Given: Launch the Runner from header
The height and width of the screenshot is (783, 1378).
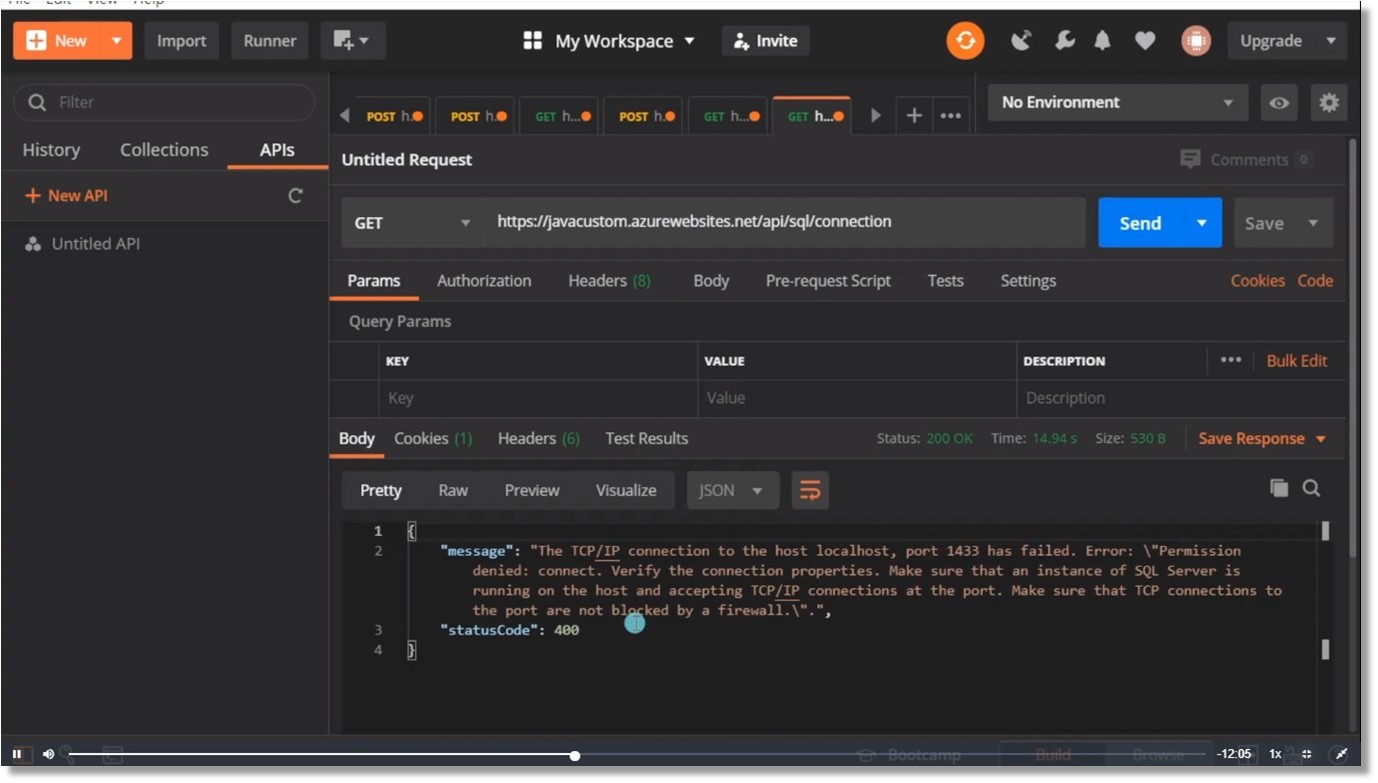Looking at the screenshot, I should tap(270, 41).
